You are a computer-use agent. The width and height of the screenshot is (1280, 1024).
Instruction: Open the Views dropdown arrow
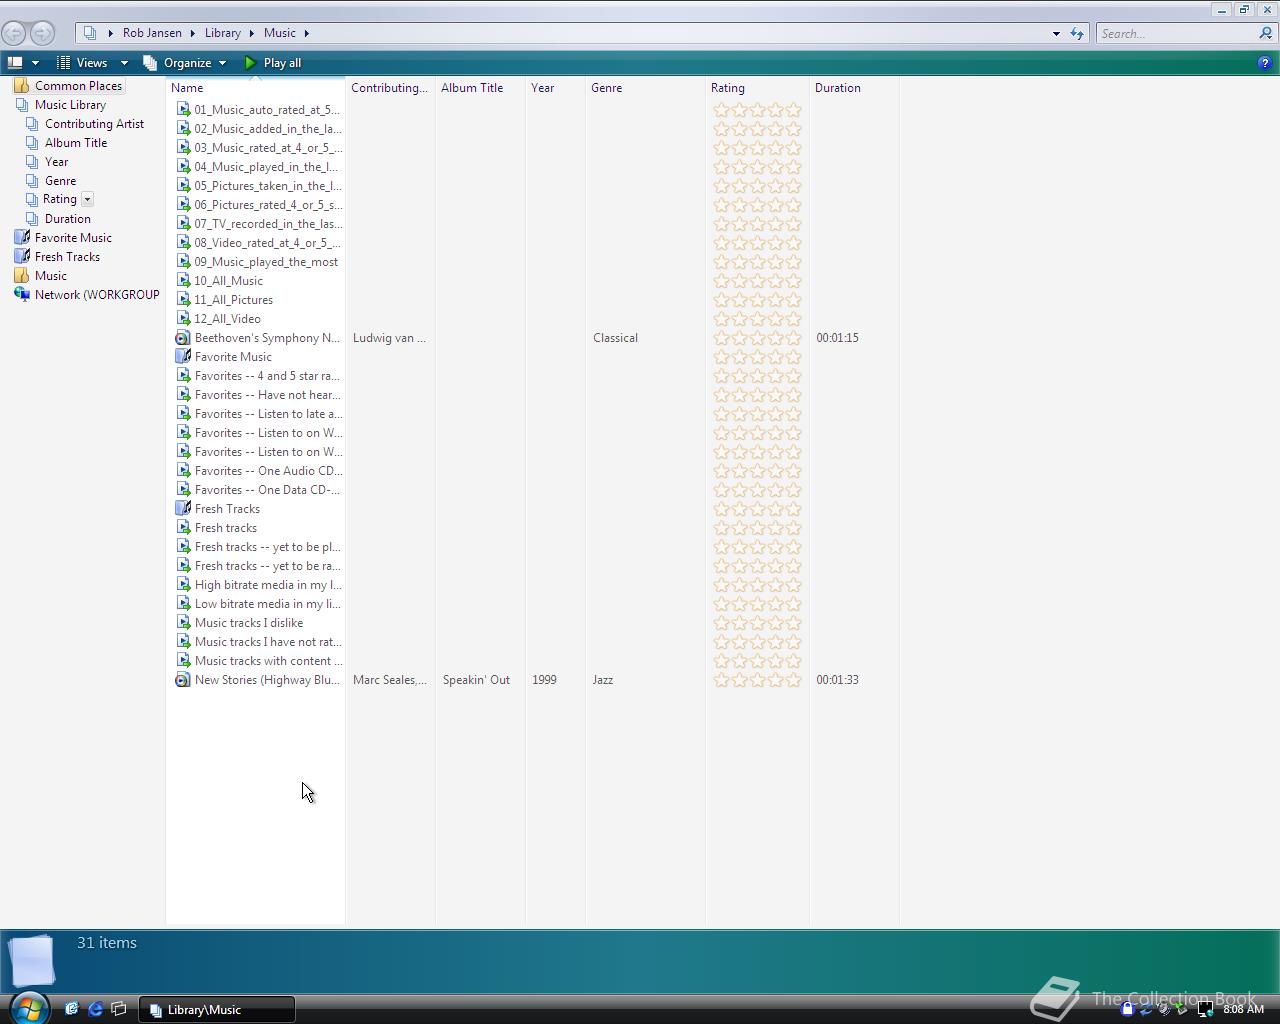point(124,63)
